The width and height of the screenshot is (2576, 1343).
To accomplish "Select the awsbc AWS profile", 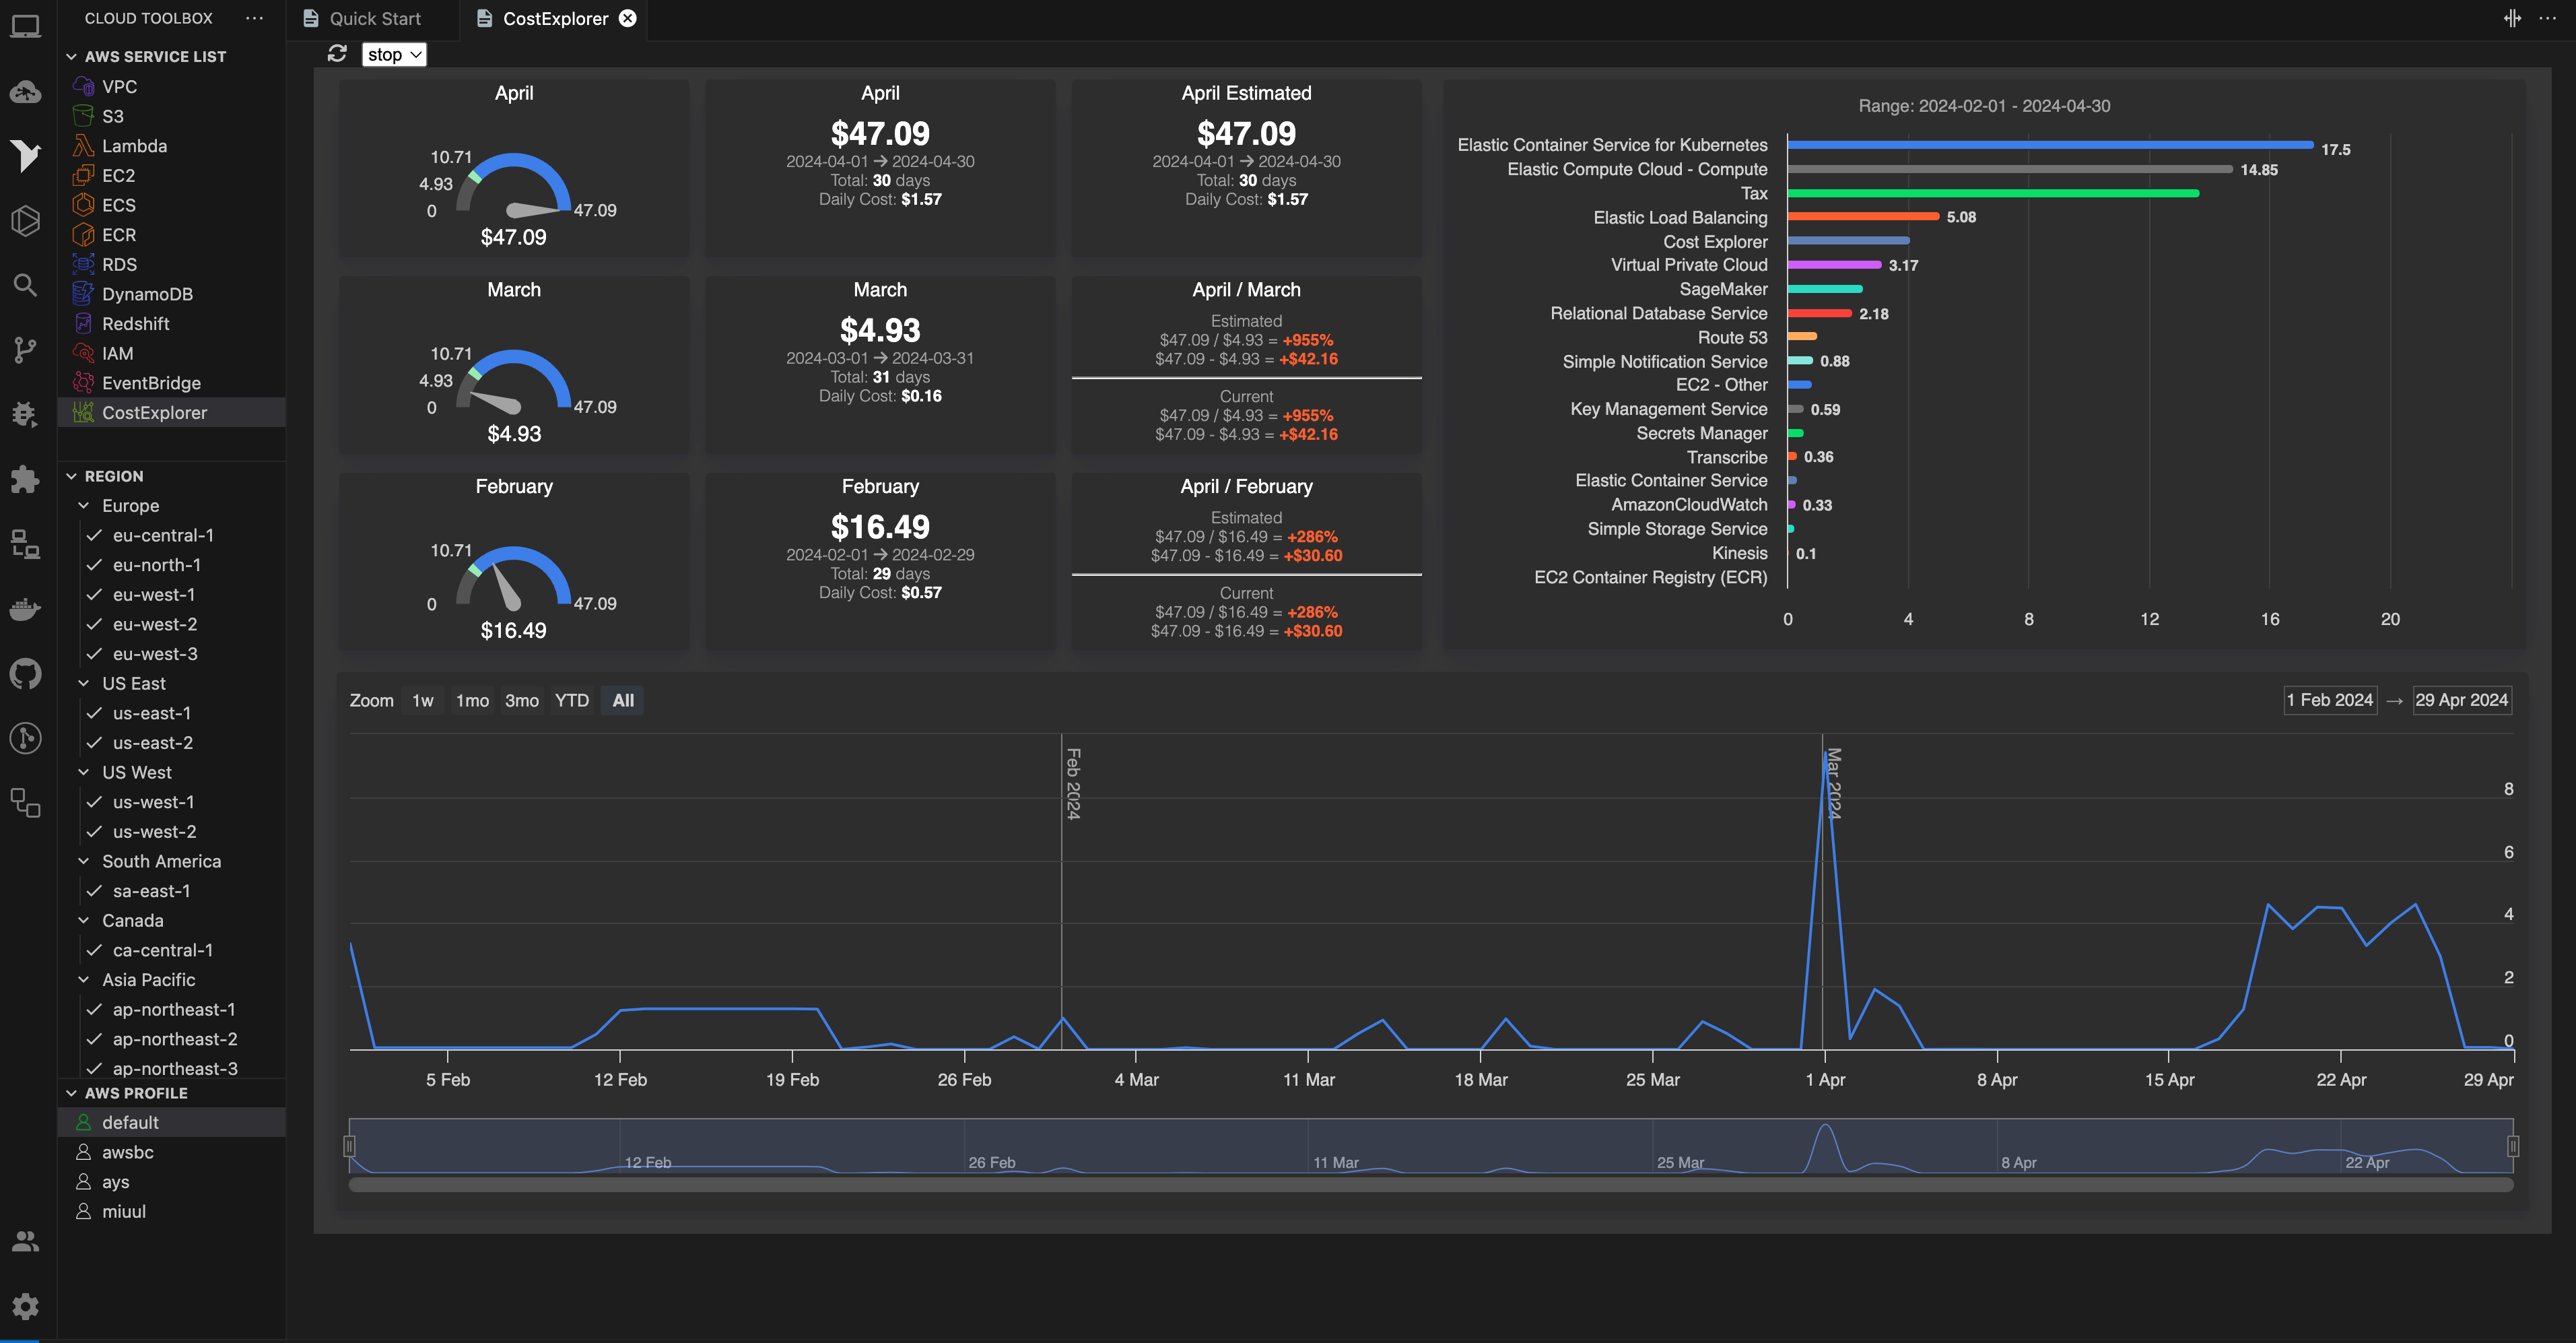I will click(x=172, y=1152).
